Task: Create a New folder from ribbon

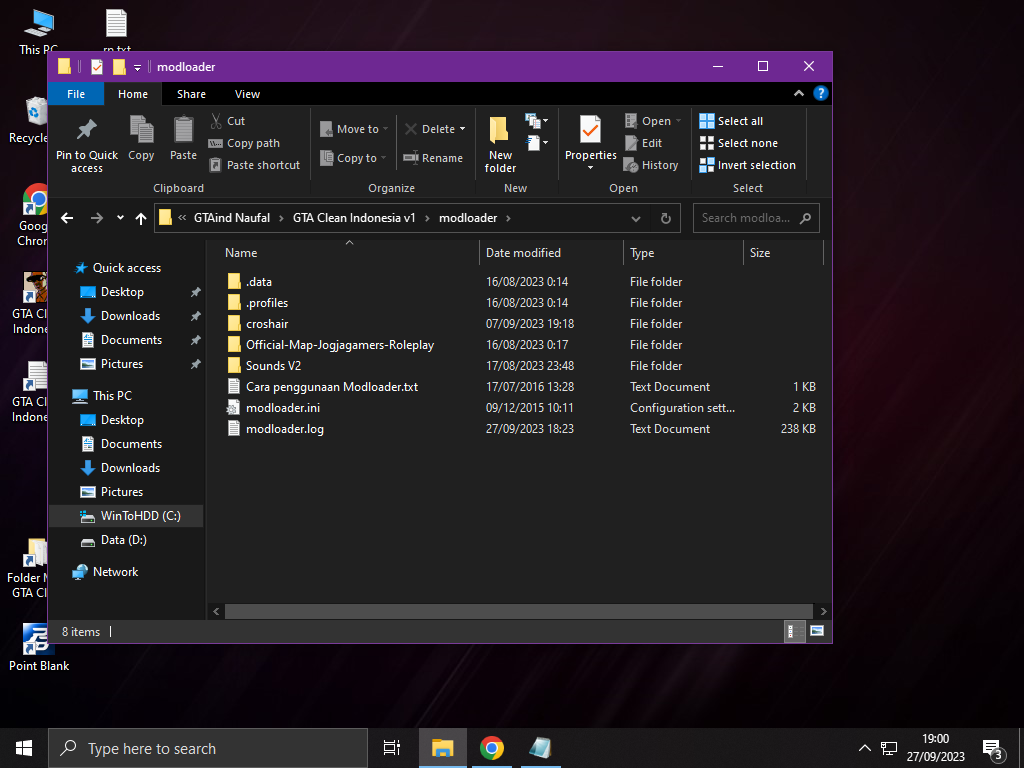Action: coord(500,144)
